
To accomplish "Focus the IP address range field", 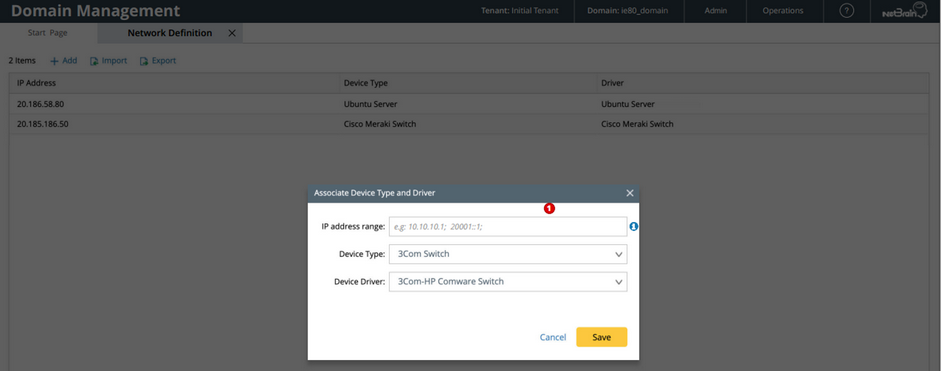I will click(508, 227).
